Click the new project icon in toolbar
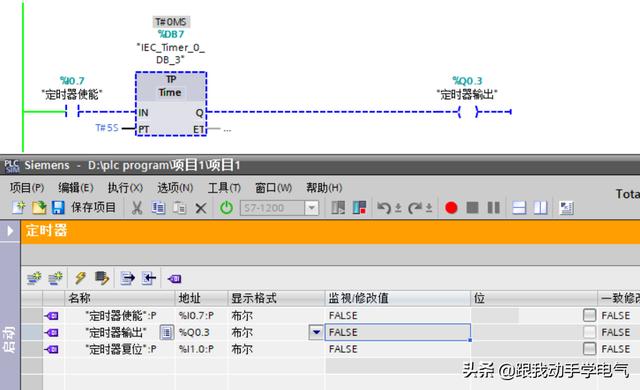Image resolution: width=640 pixels, height=390 pixels. point(19,208)
